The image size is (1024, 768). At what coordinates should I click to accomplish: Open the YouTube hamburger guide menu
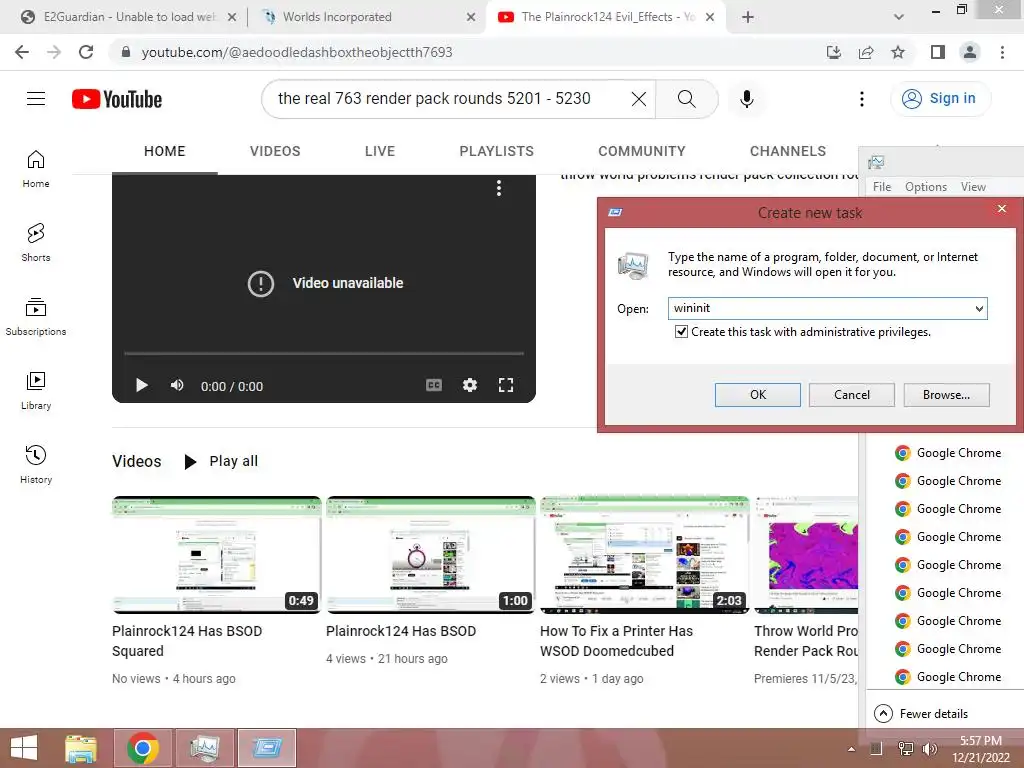coord(36,99)
